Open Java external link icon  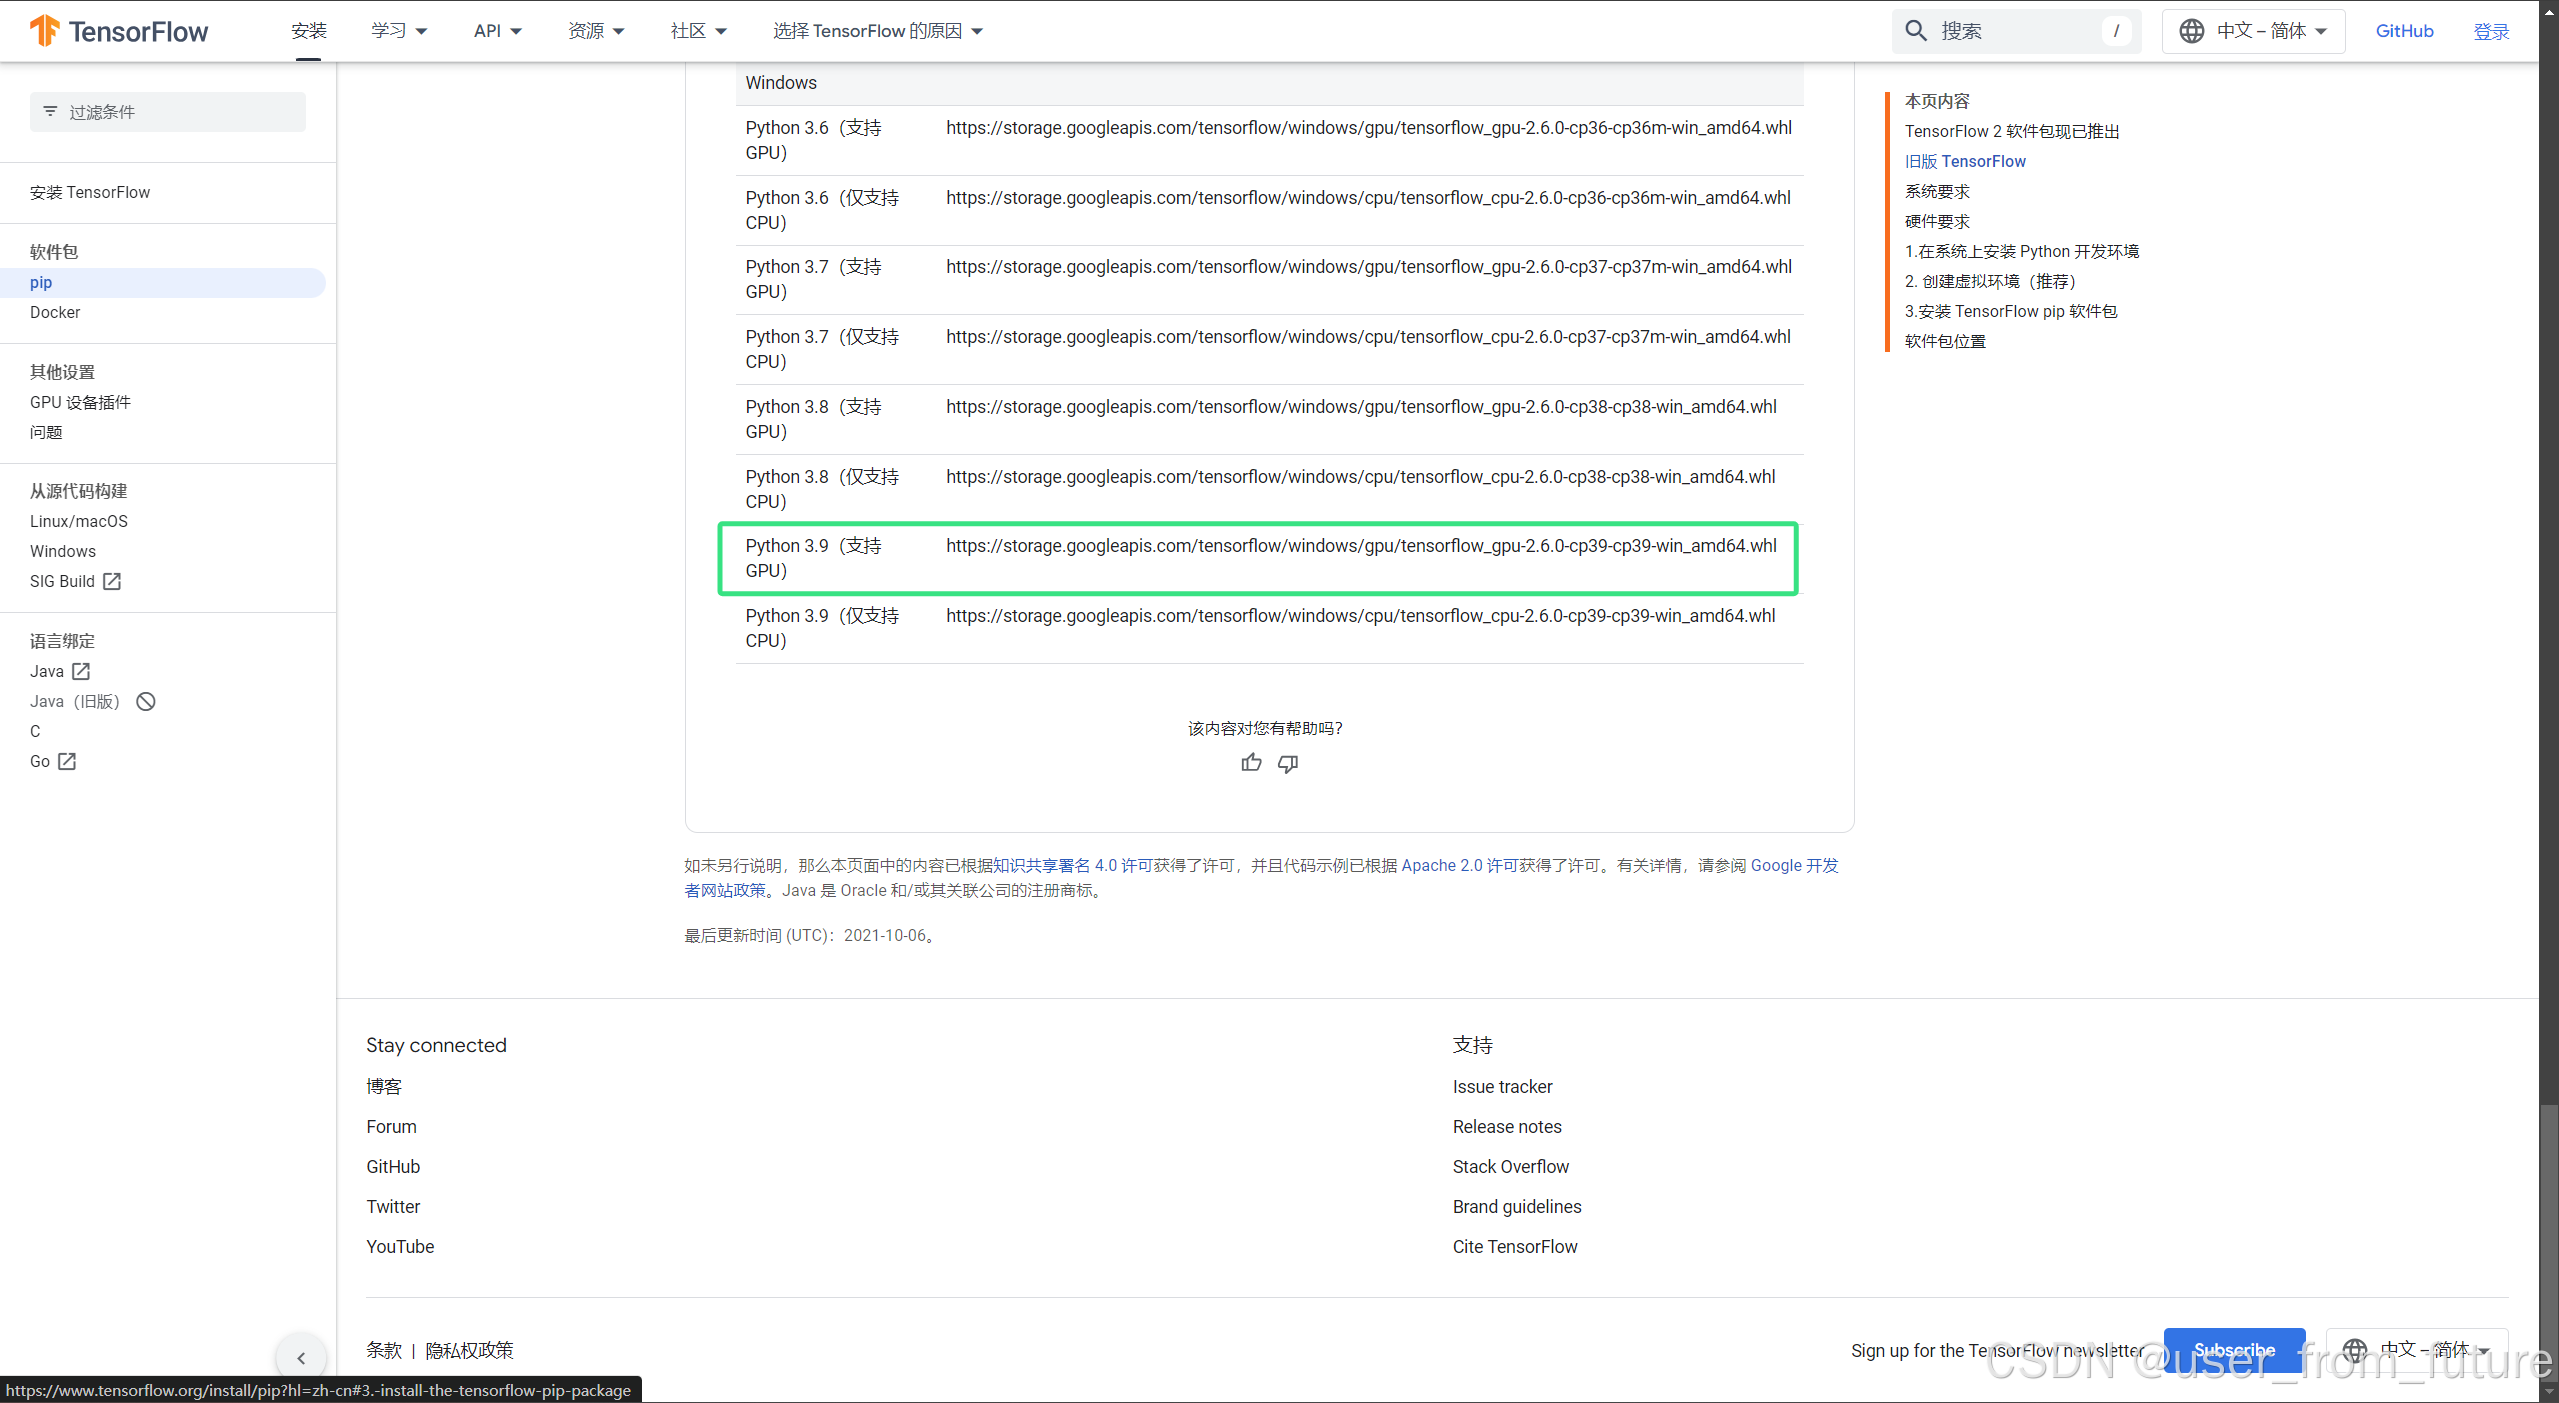tap(81, 671)
